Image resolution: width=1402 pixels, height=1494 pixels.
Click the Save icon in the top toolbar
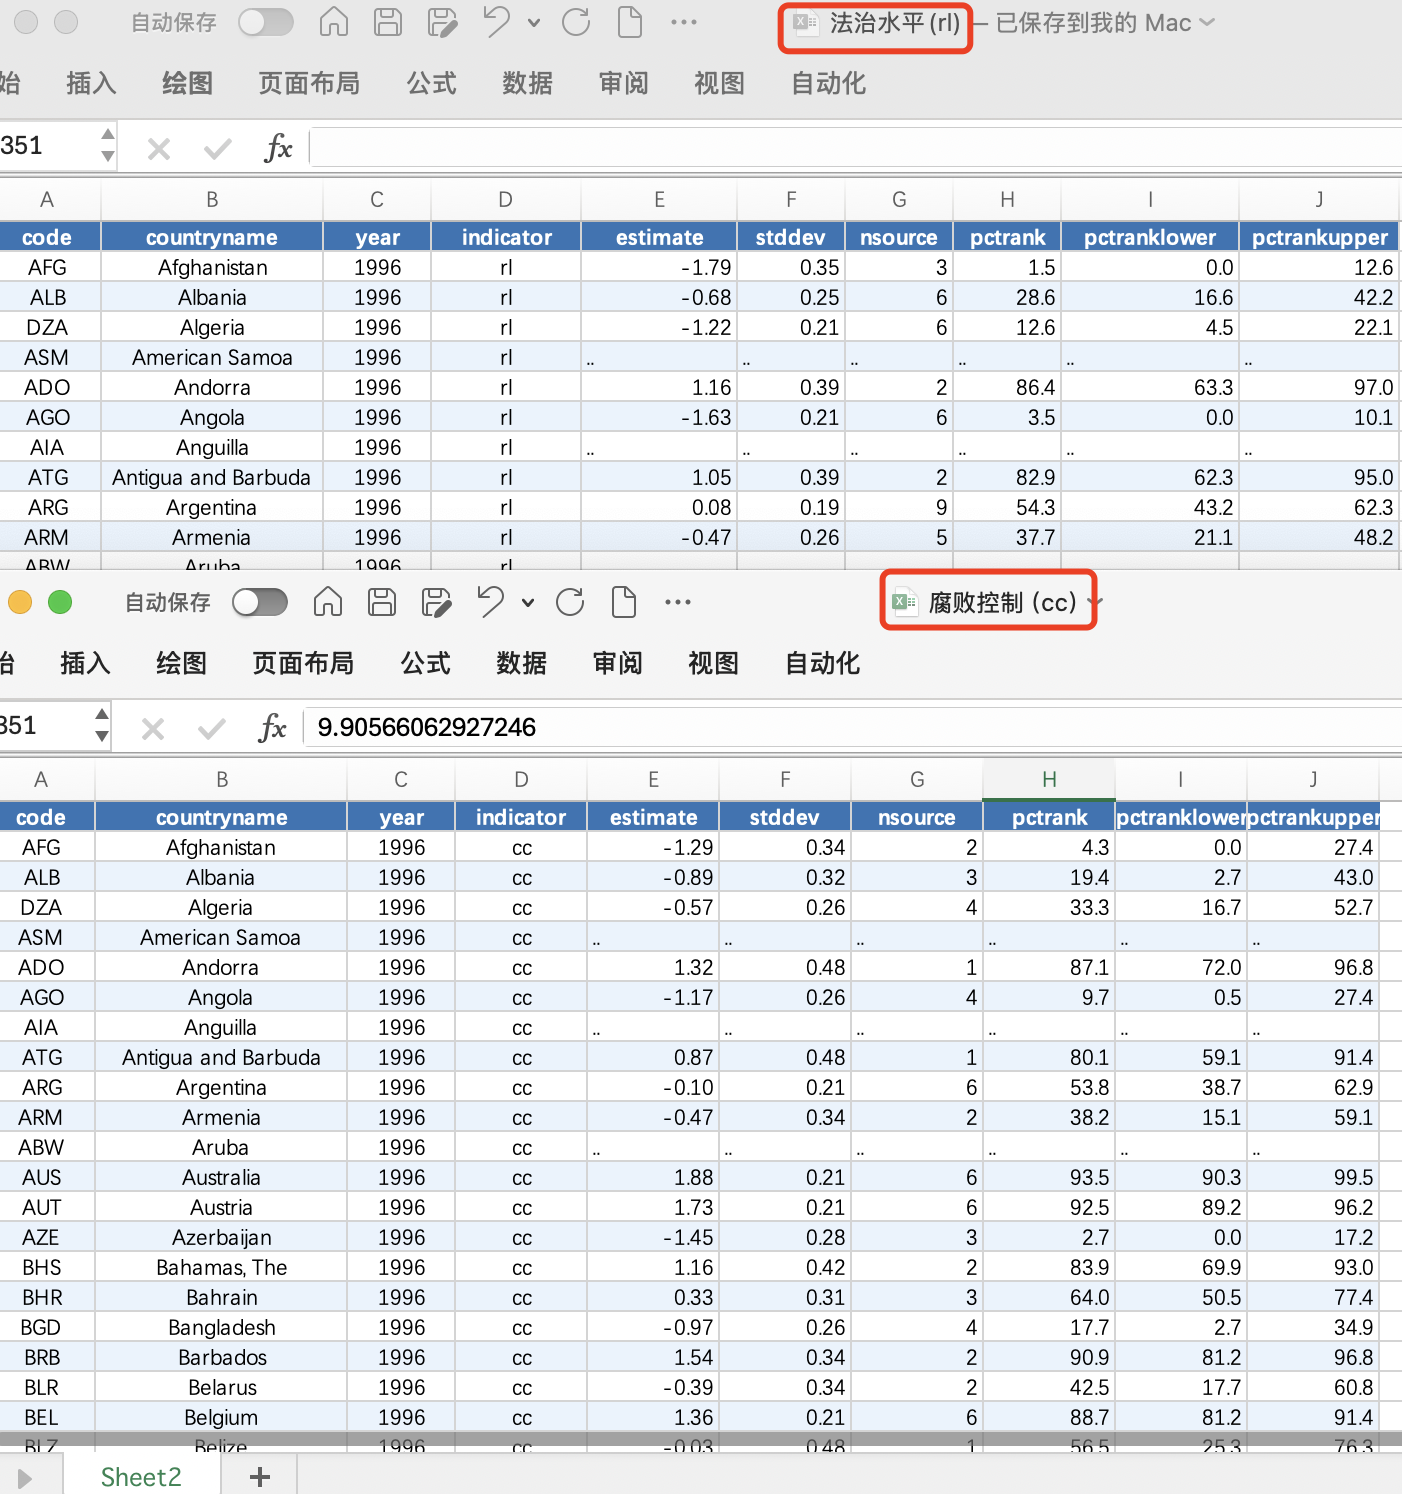pos(388,22)
